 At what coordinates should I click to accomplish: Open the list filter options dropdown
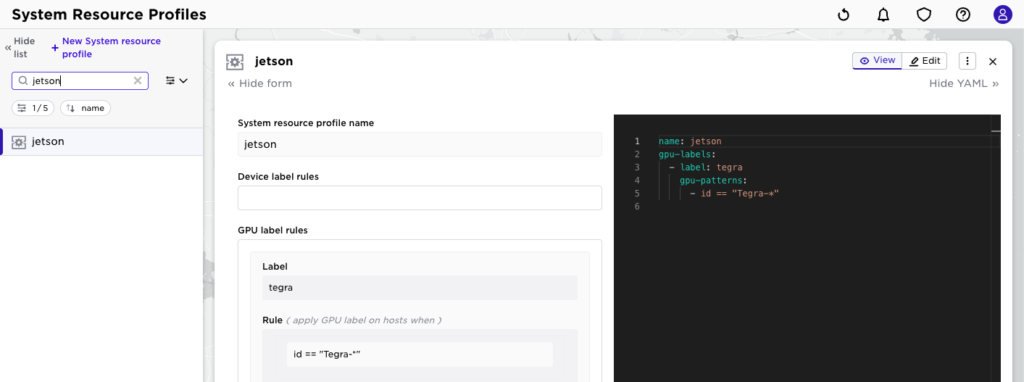[x=176, y=80]
